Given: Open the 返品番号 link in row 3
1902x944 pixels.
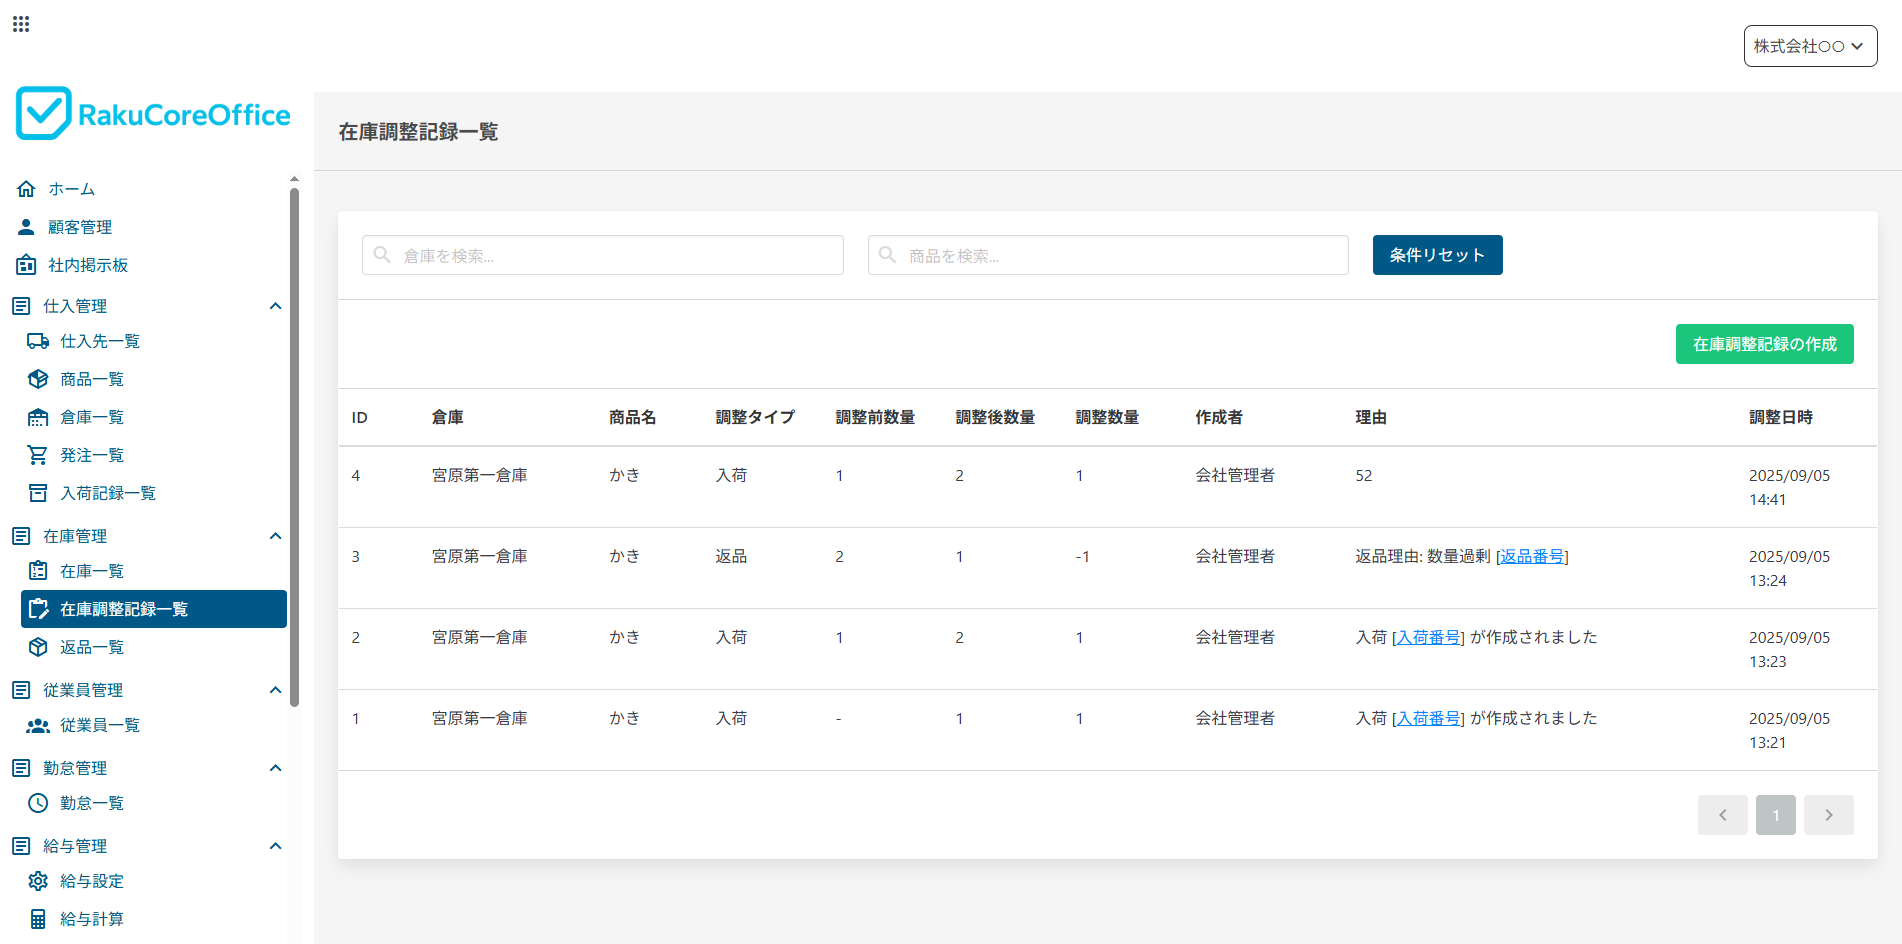Looking at the screenshot, I should tap(1532, 557).
